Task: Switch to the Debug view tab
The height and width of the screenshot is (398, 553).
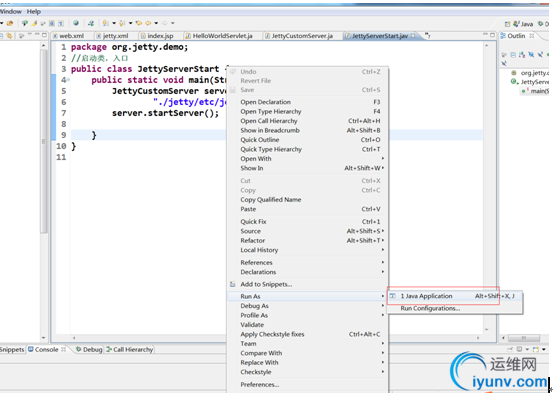Action: 89,349
